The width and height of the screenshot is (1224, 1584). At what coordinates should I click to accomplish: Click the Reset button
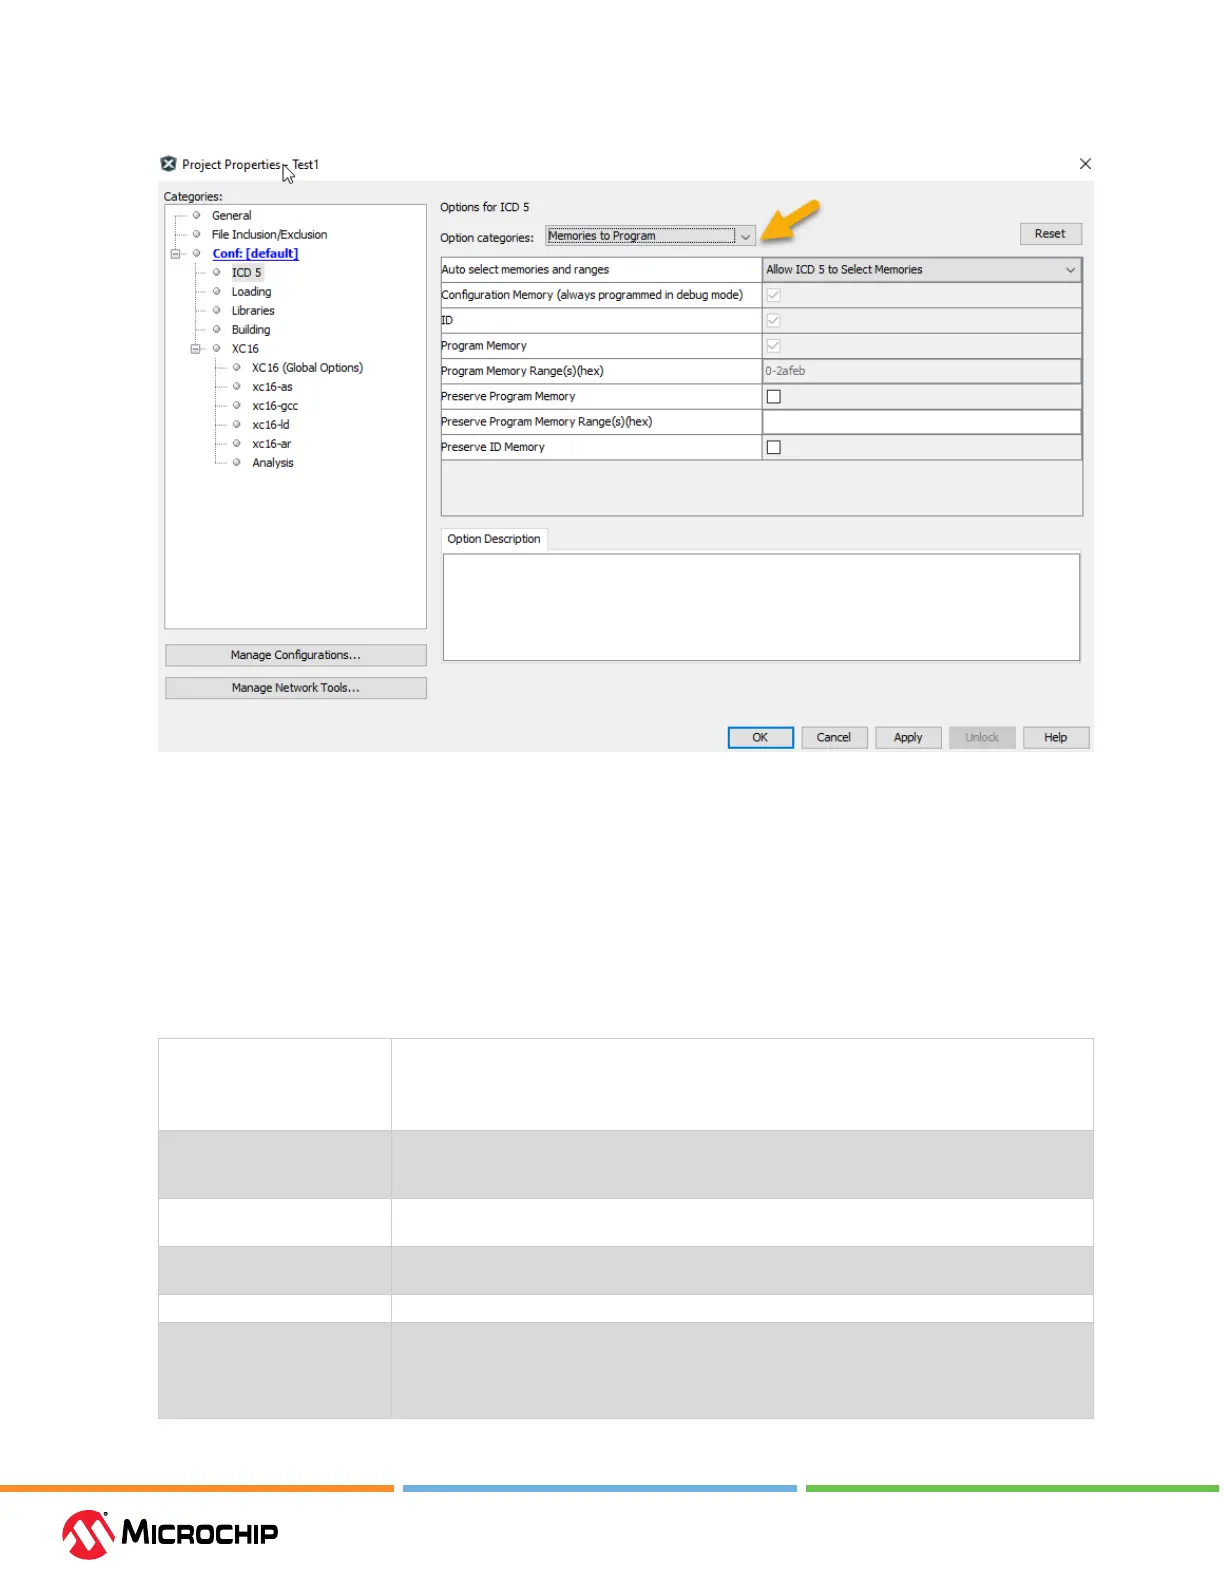[1050, 234]
